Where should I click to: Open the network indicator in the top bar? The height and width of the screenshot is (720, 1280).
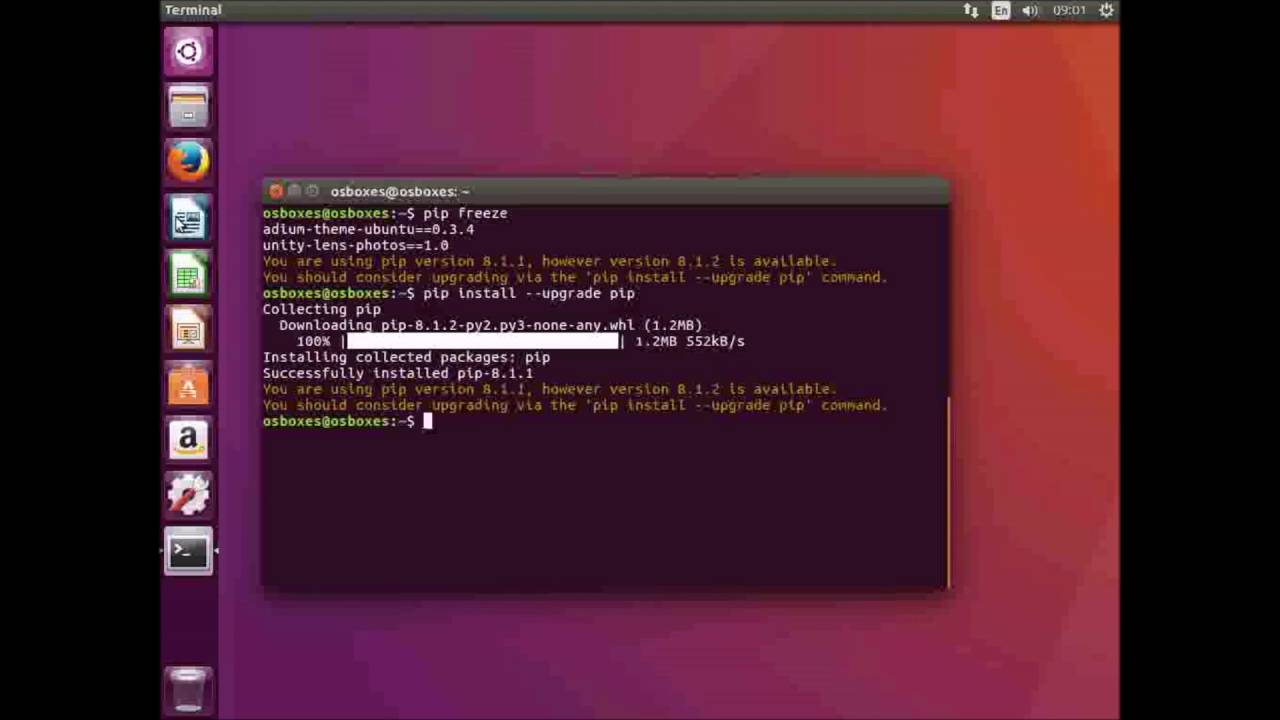[971, 10]
